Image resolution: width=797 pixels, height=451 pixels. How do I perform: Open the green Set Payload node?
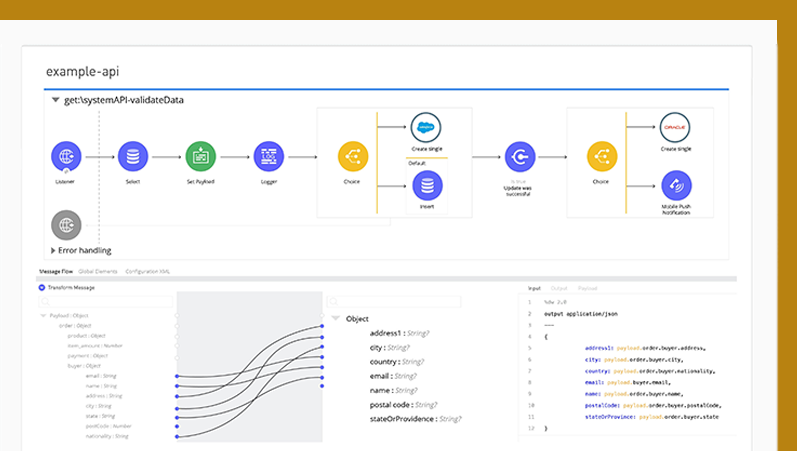coord(200,156)
